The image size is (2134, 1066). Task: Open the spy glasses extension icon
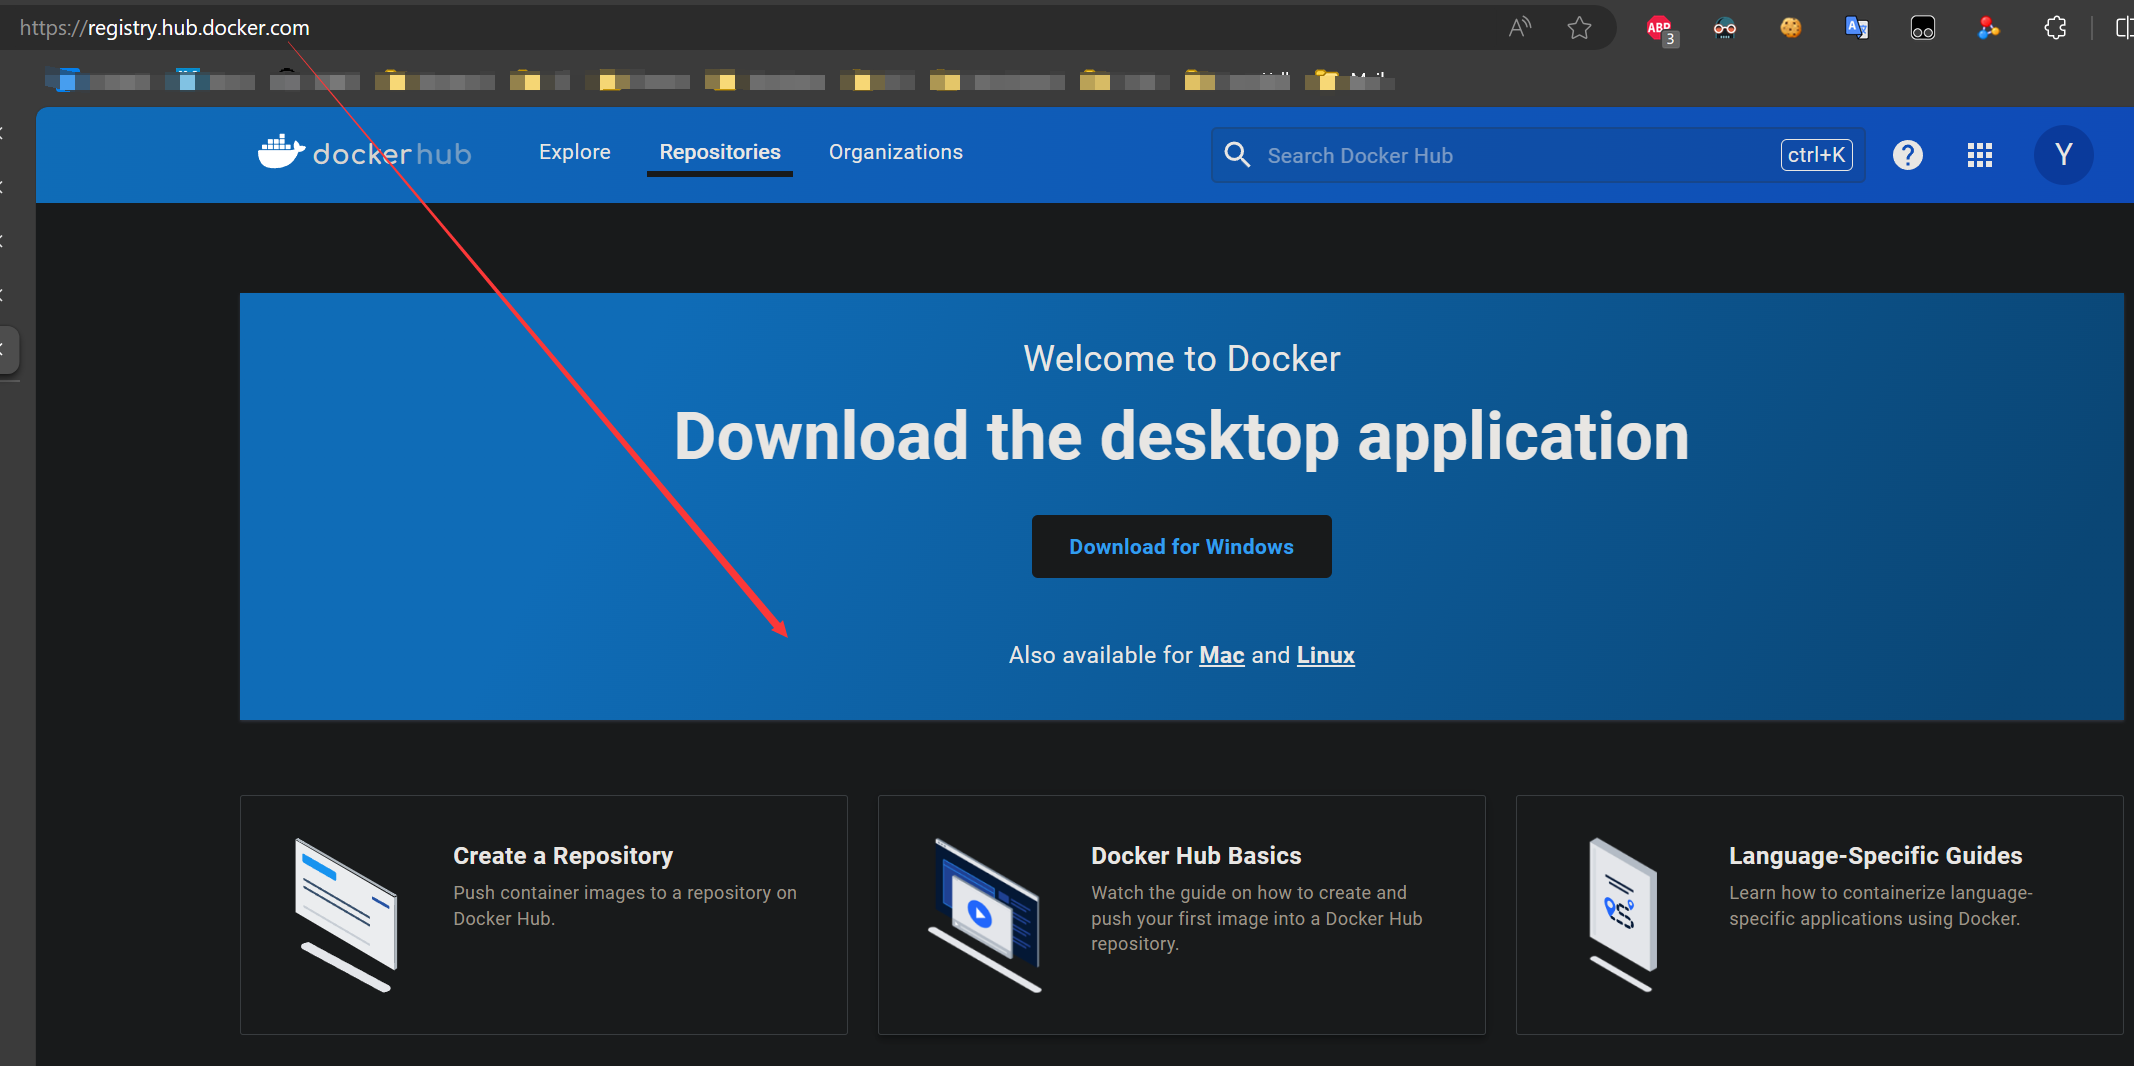[1725, 28]
